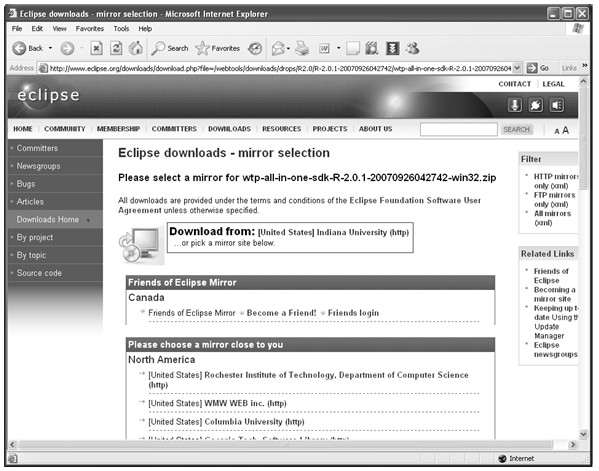Open the Edit menu

coord(37,29)
